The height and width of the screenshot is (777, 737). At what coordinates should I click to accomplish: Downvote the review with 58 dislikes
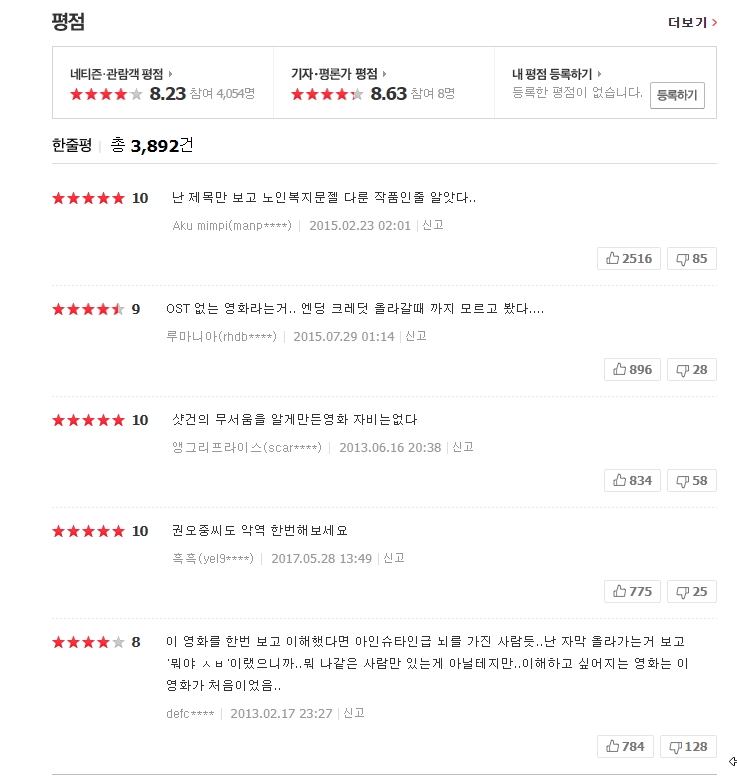(x=691, y=480)
